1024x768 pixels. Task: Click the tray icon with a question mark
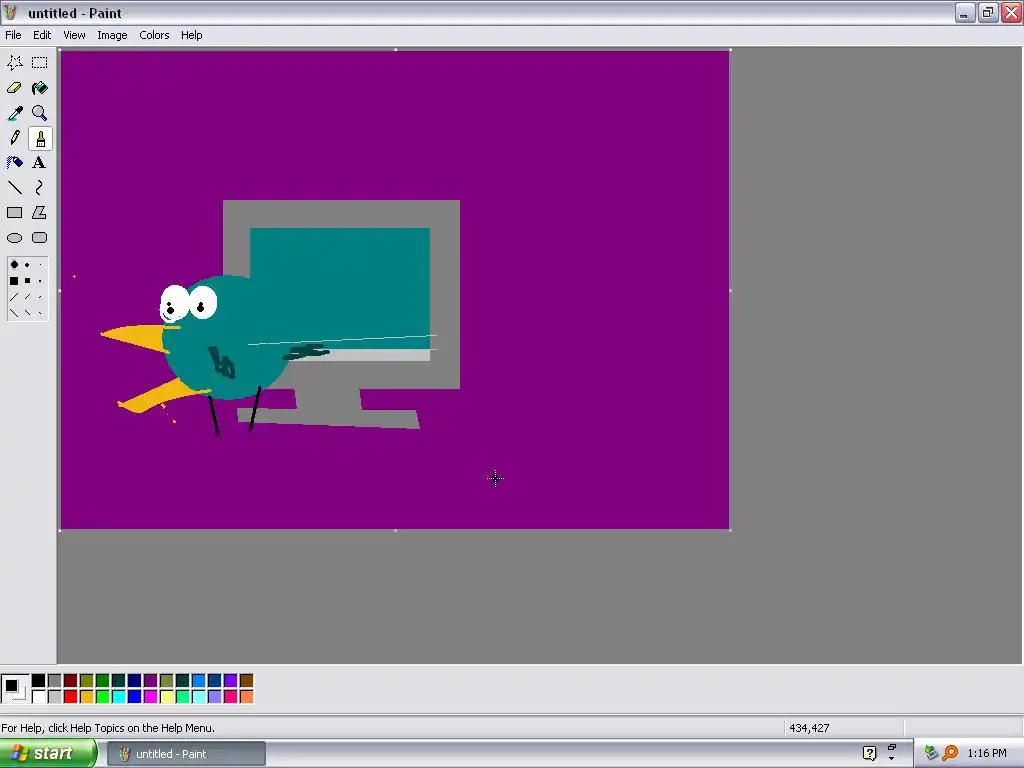tap(869, 754)
